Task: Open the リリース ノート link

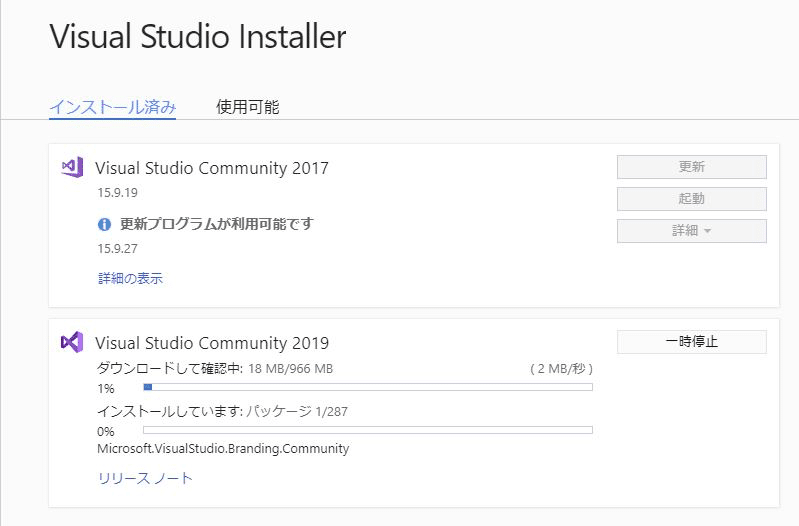Action: pyautogui.click(x=145, y=478)
